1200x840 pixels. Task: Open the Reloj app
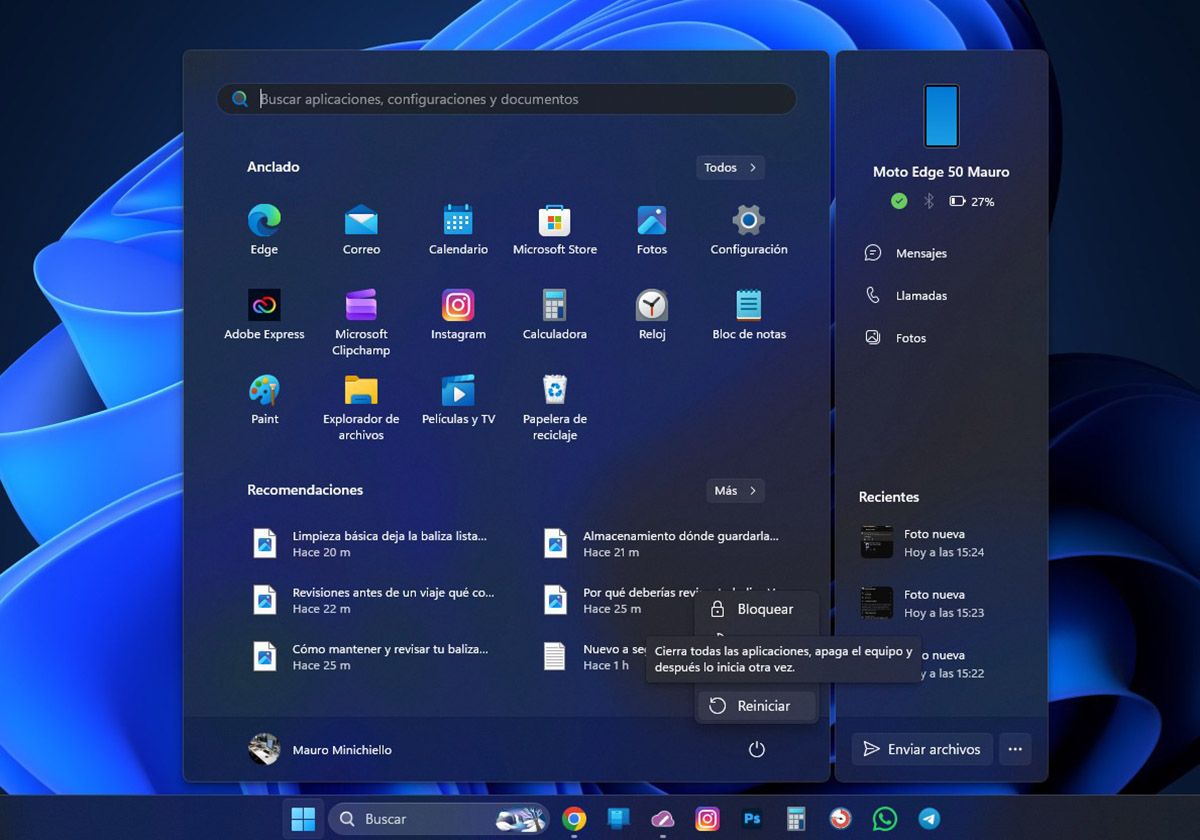651,307
